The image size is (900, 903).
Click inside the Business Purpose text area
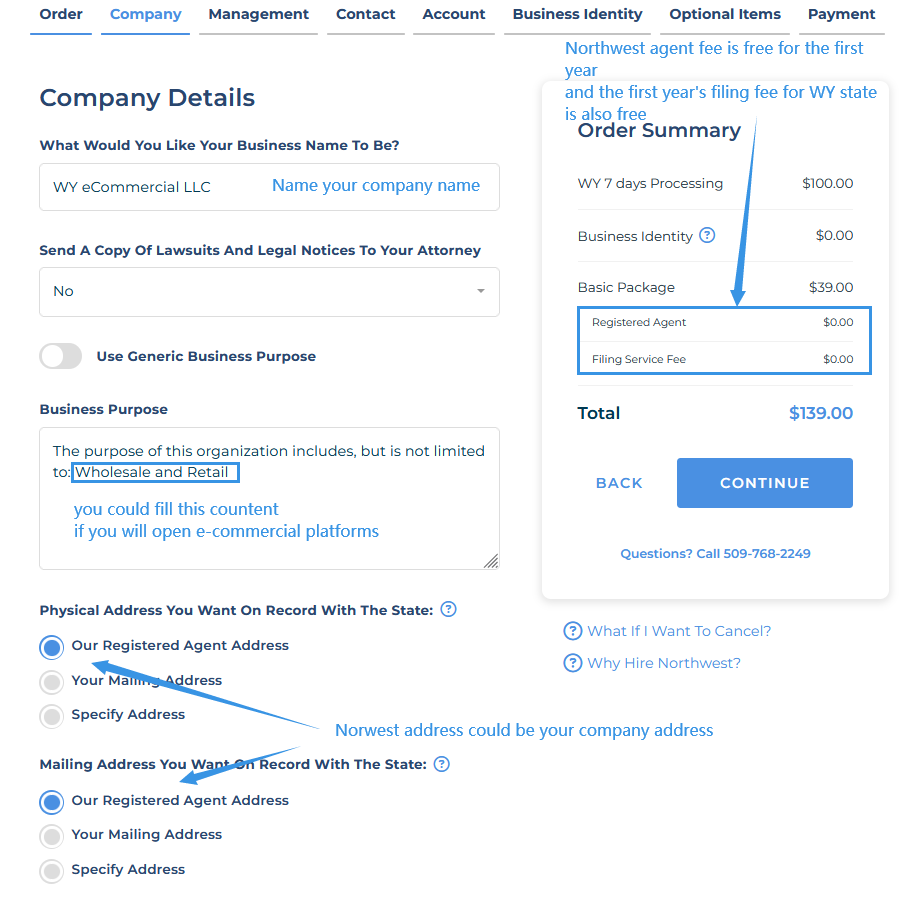click(269, 499)
